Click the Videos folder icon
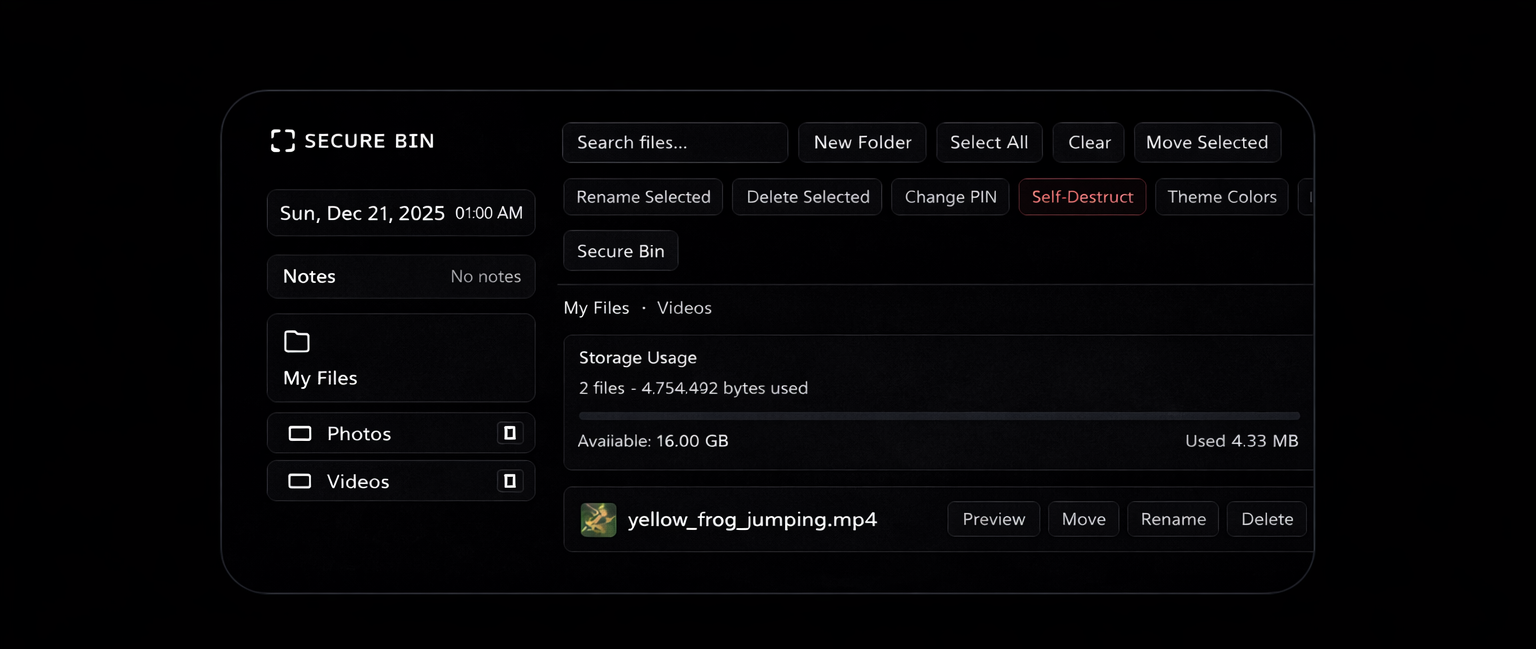This screenshot has width=1536, height=649. (x=299, y=481)
